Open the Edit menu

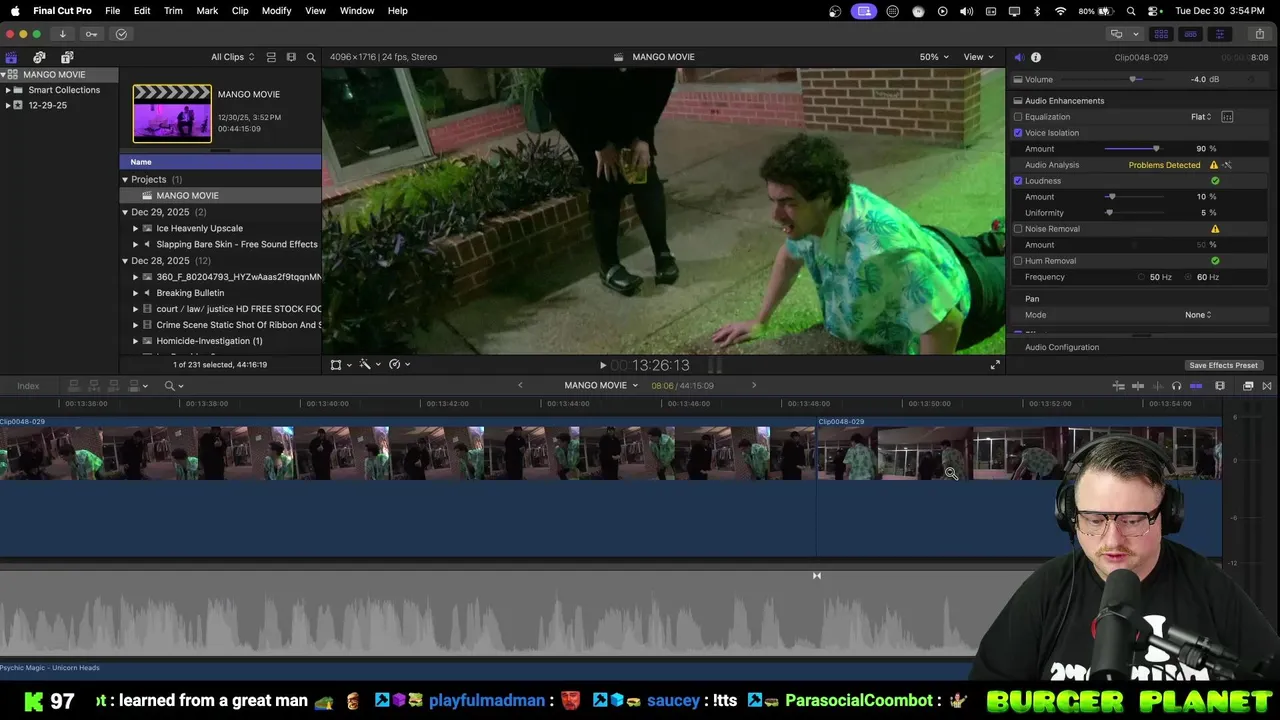point(142,11)
